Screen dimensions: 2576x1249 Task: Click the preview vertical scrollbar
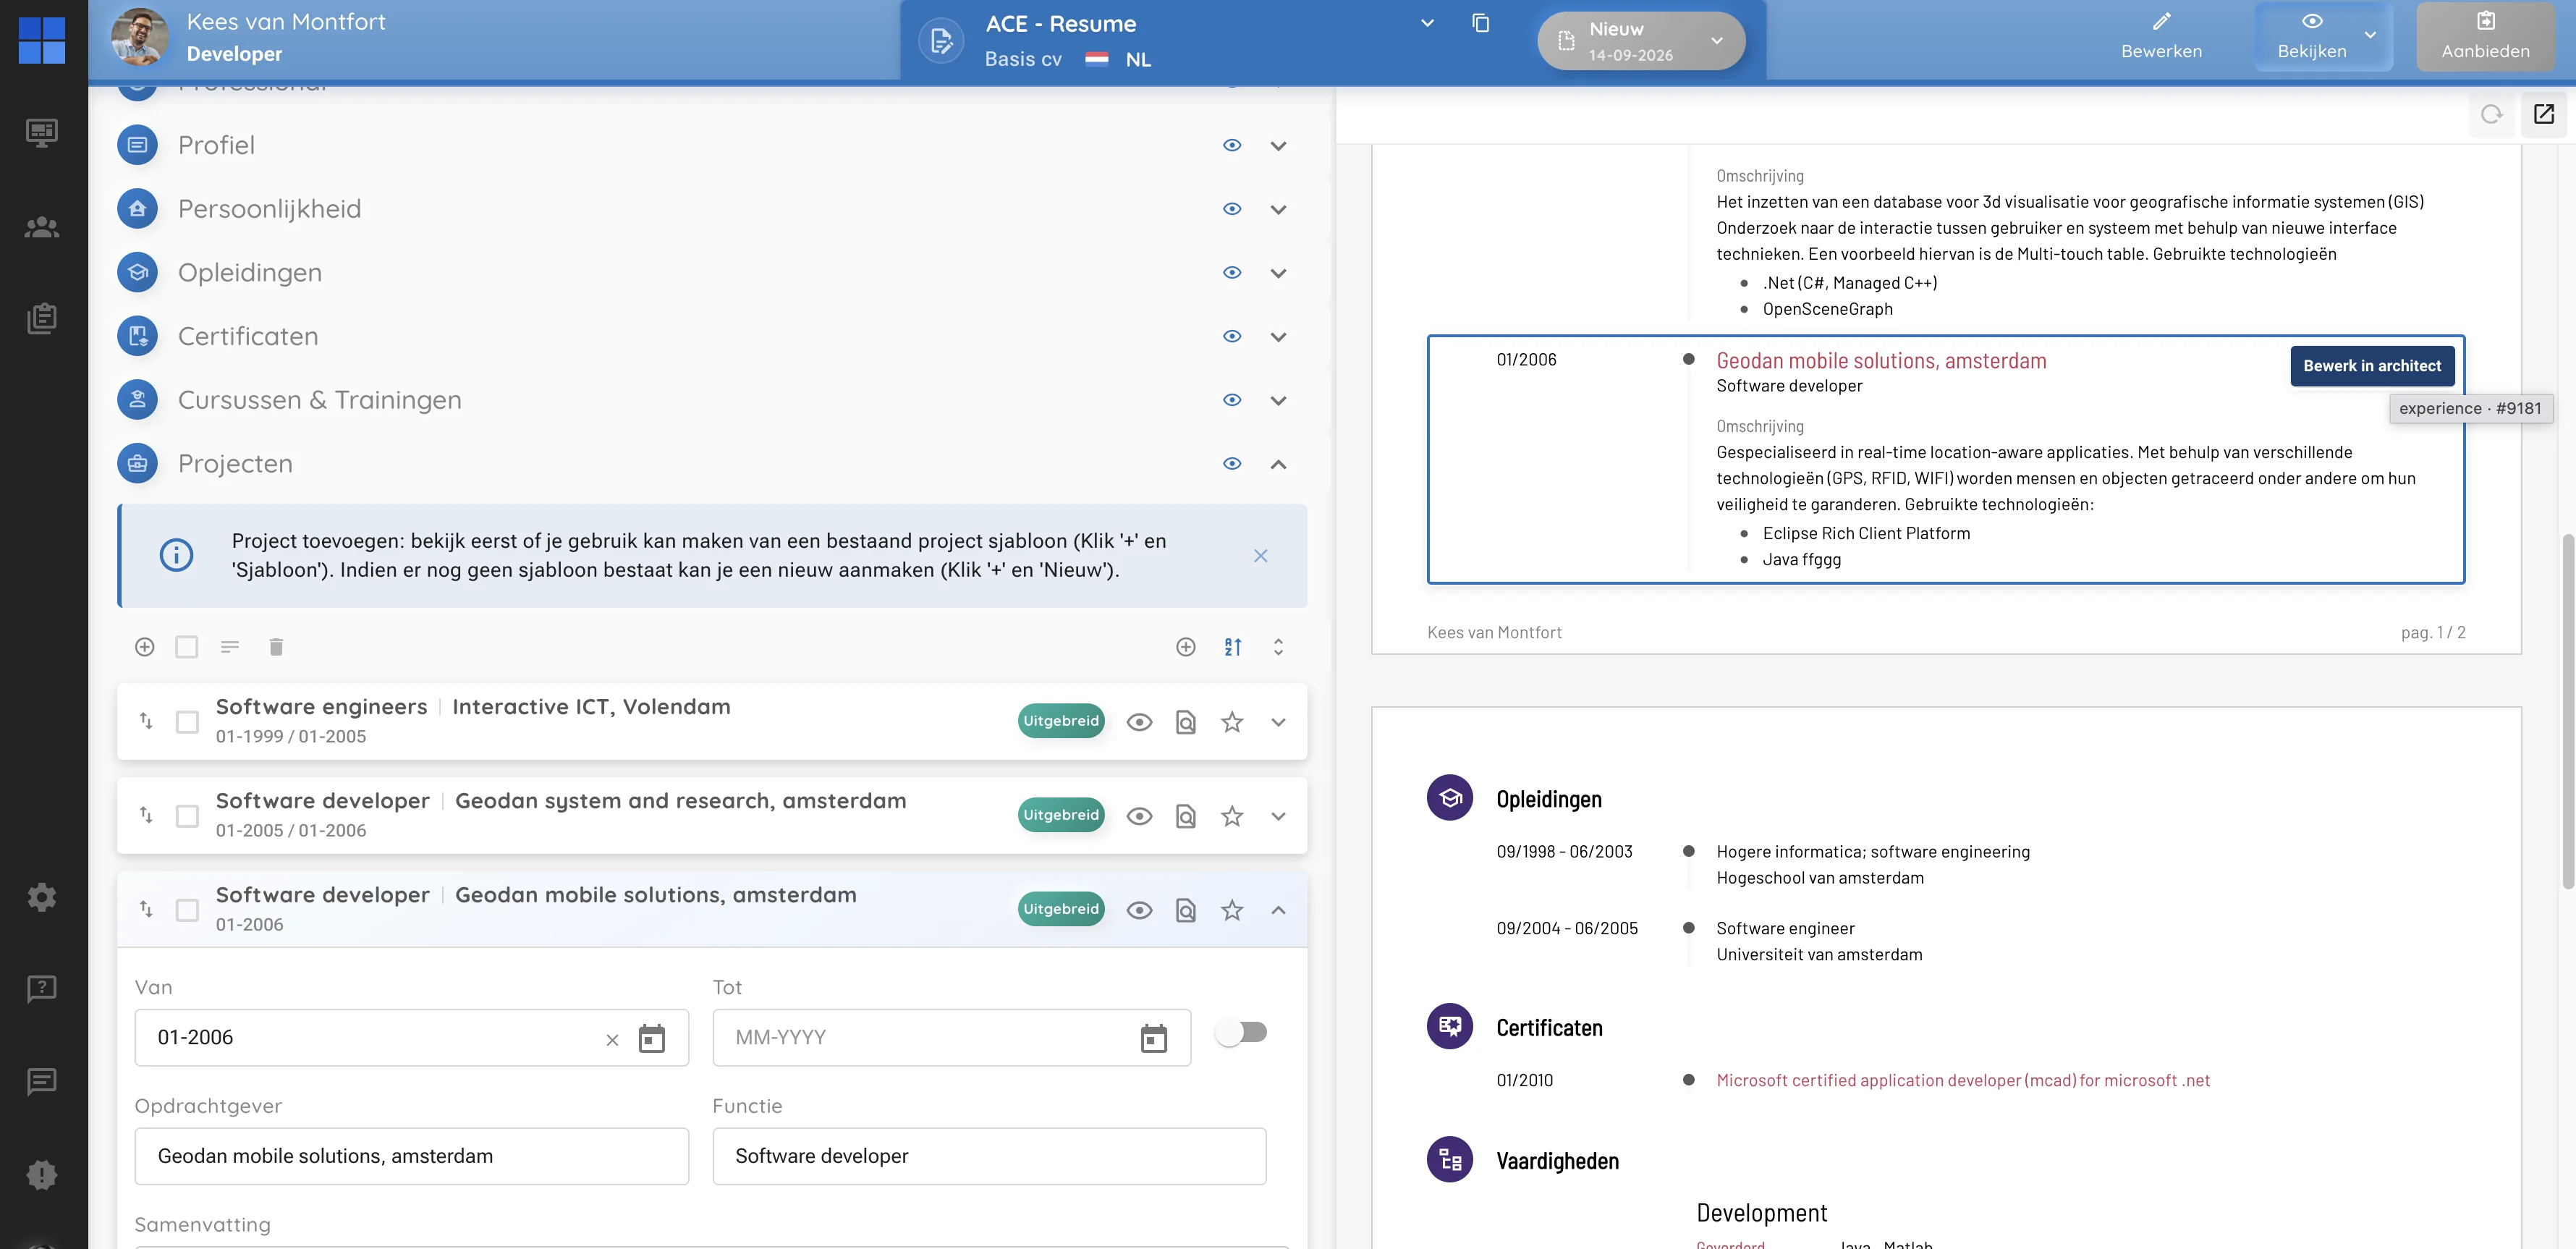point(2567,712)
